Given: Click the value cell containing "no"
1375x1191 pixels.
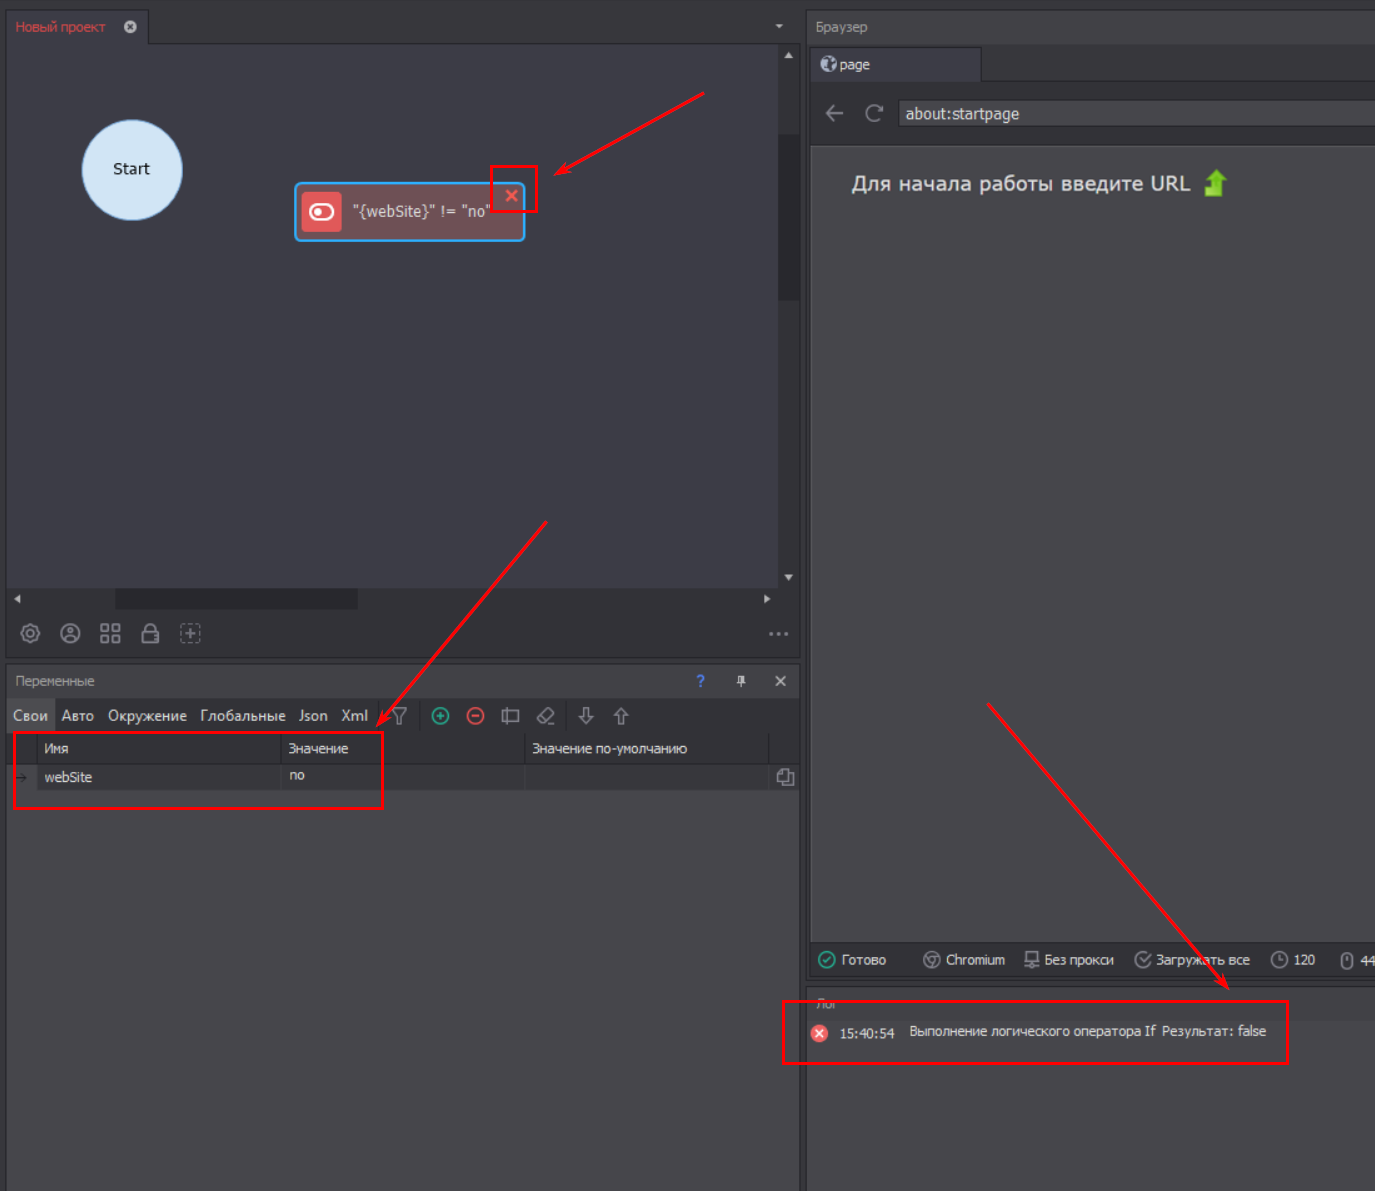Looking at the screenshot, I should click(x=402, y=777).
